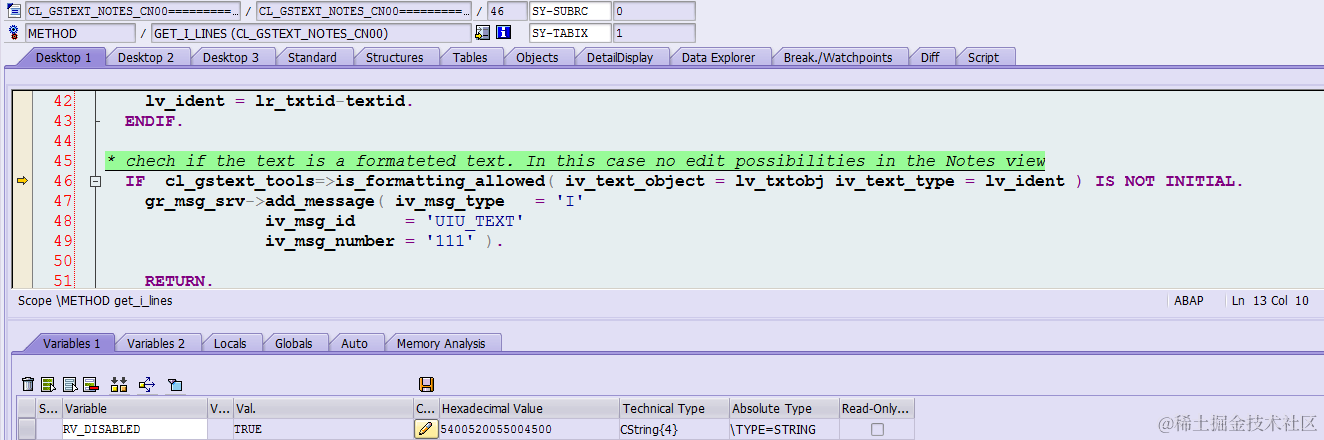The width and height of the screenshot is (1324, 440).
Task: Open the Locals tab
Action: (x=230, y=343)
